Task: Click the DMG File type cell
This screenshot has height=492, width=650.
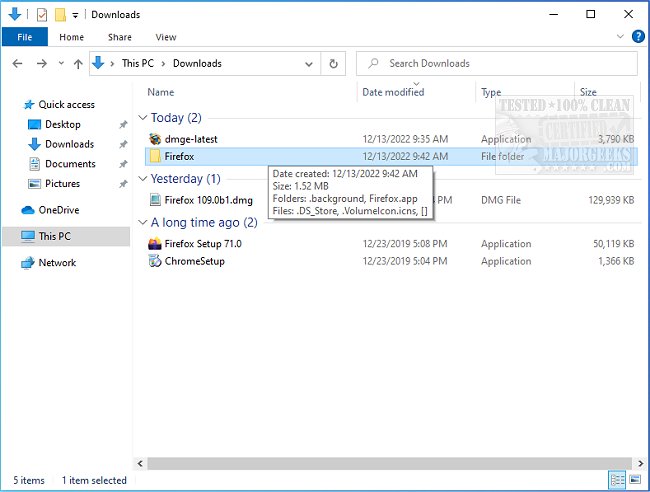Action: (501, 200)
